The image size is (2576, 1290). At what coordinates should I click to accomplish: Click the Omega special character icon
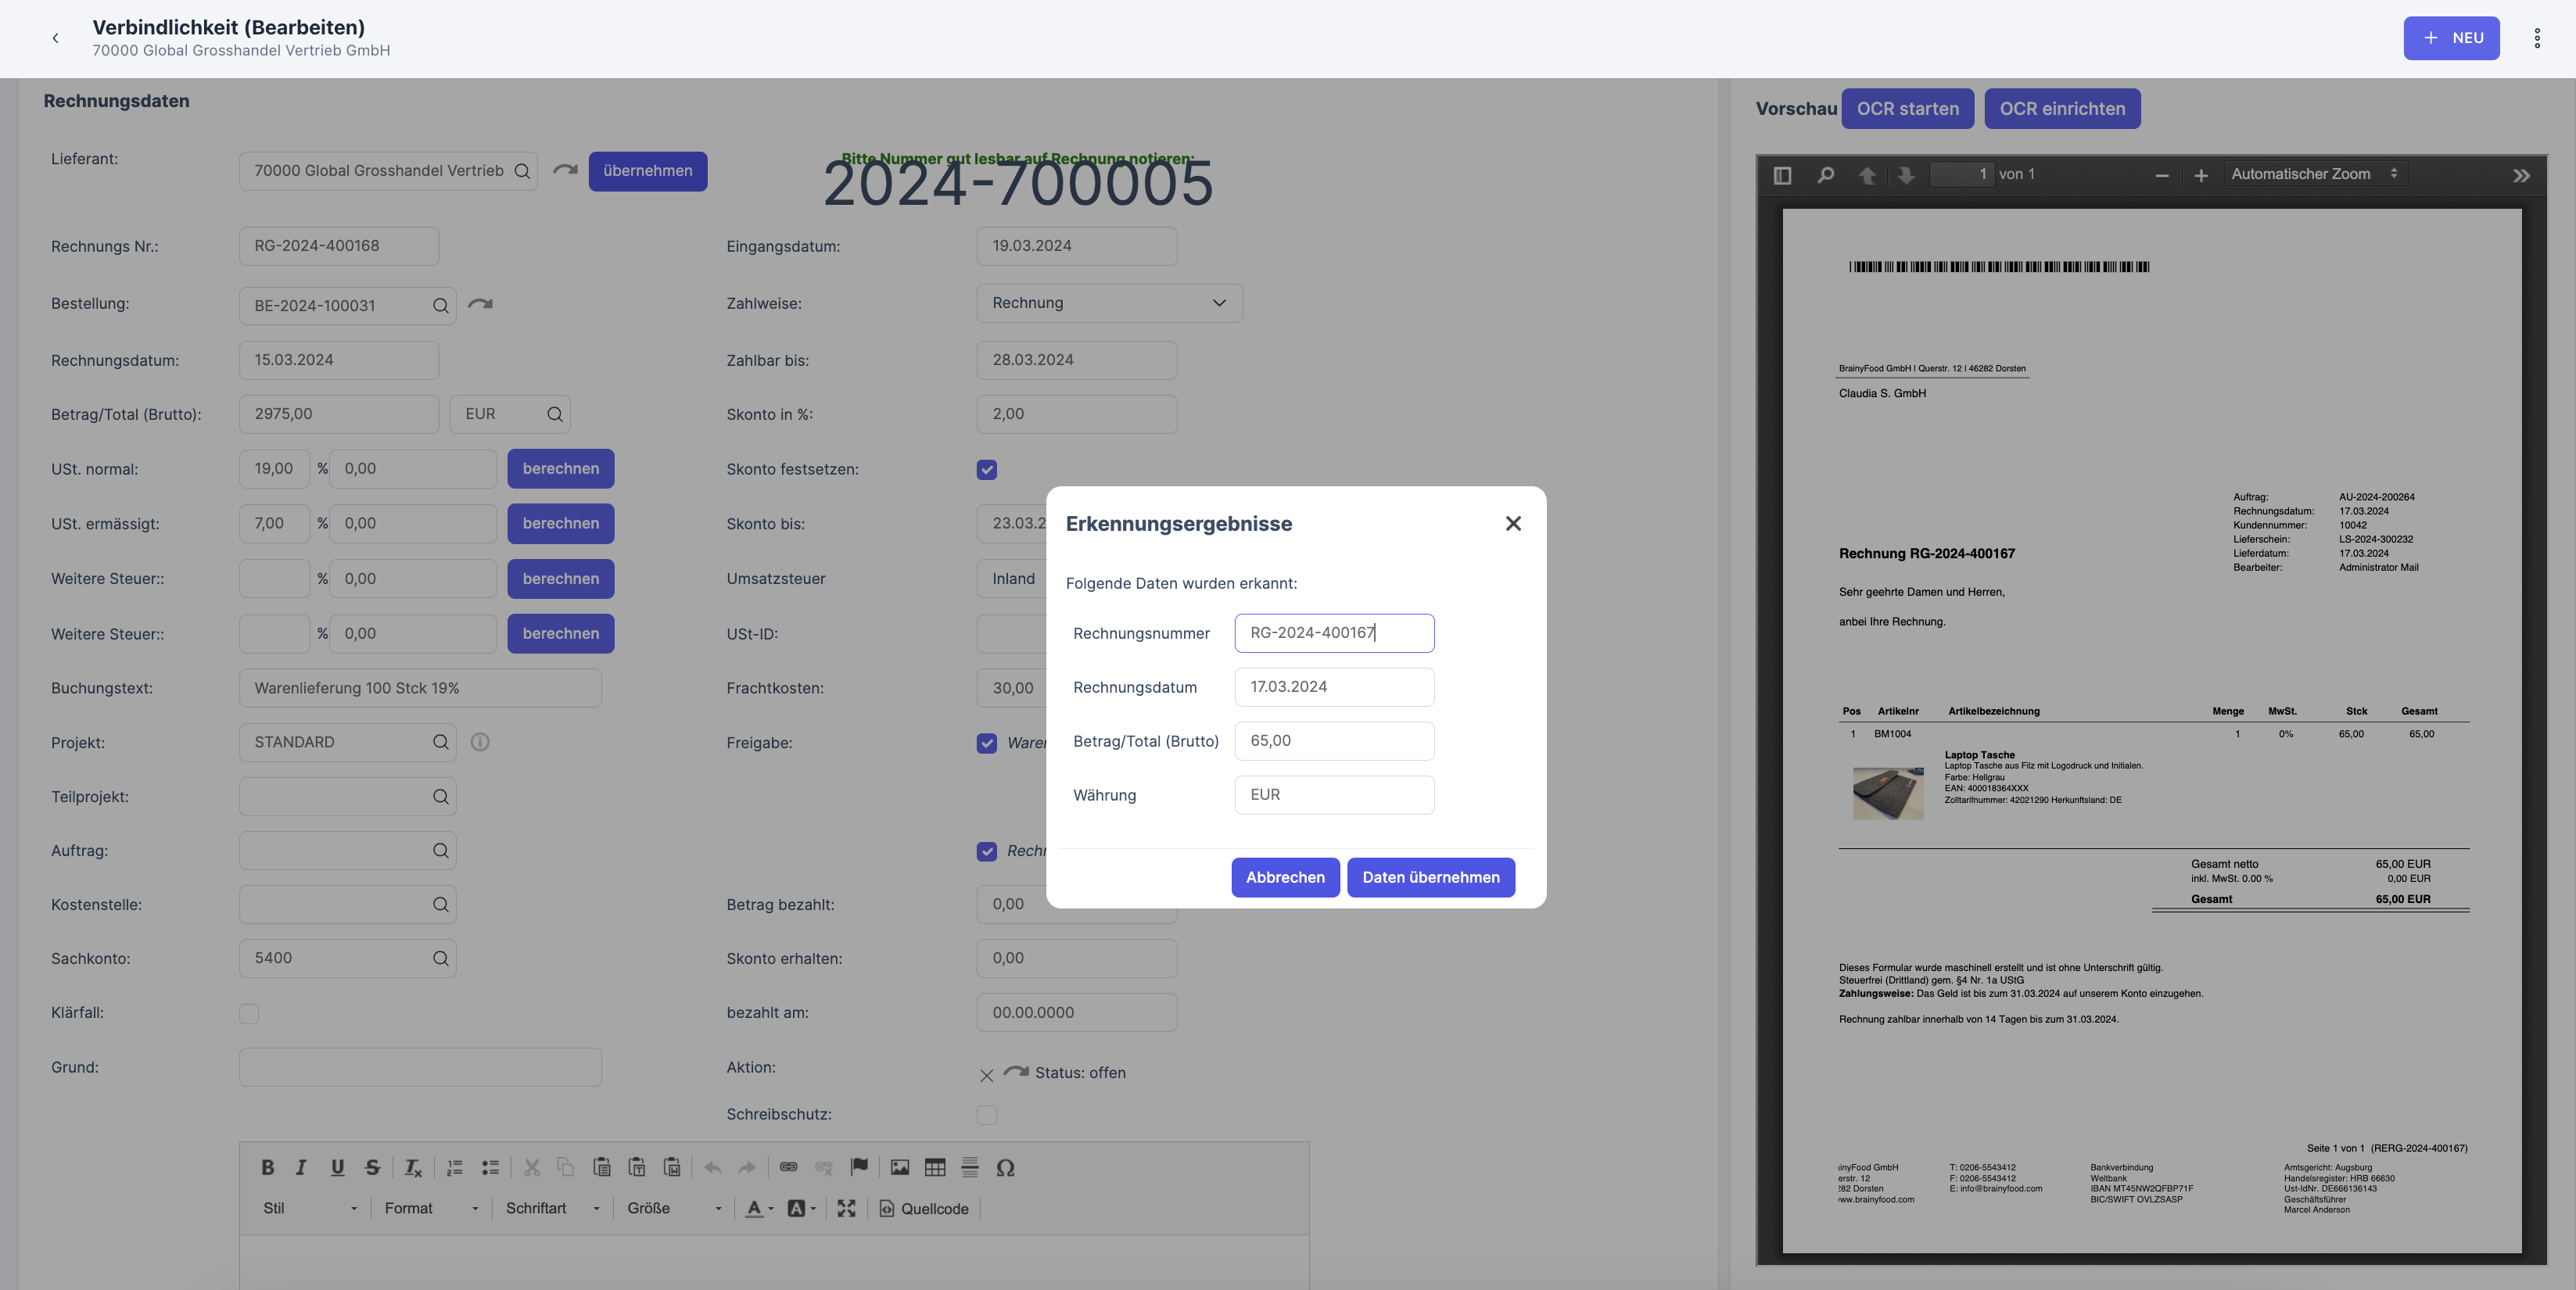1005,1167
